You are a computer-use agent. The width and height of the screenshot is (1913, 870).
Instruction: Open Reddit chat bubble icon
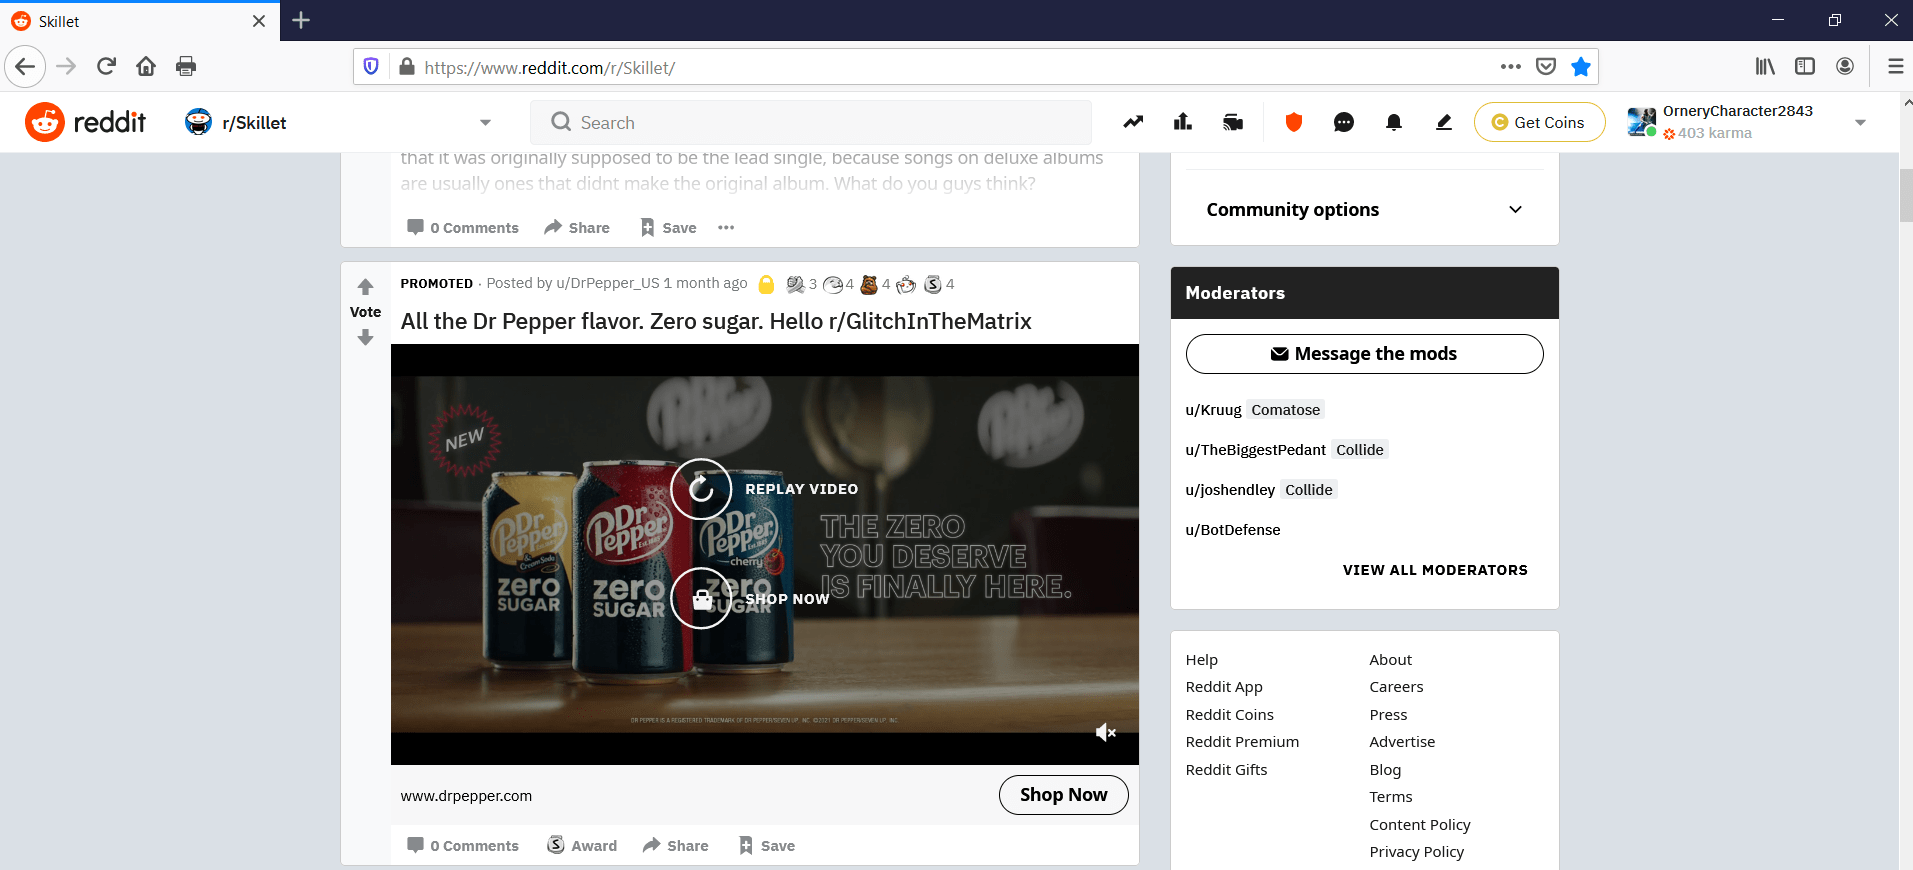1344,122
